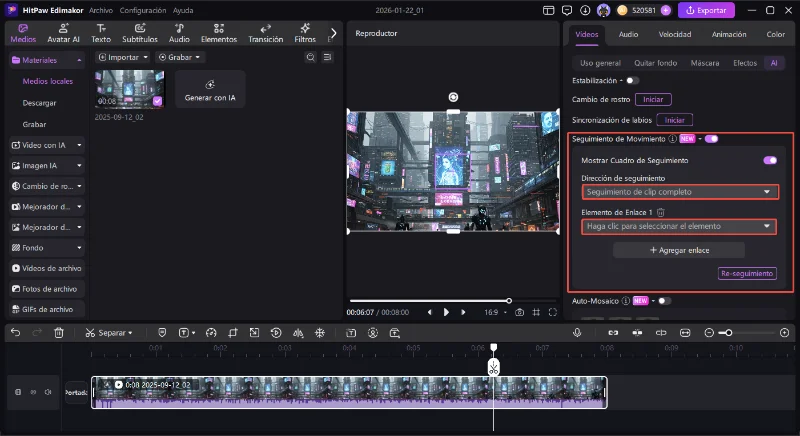800x436 pixels.
Task: Take a snapshot with the camera icon
Action: click(520, 312)
